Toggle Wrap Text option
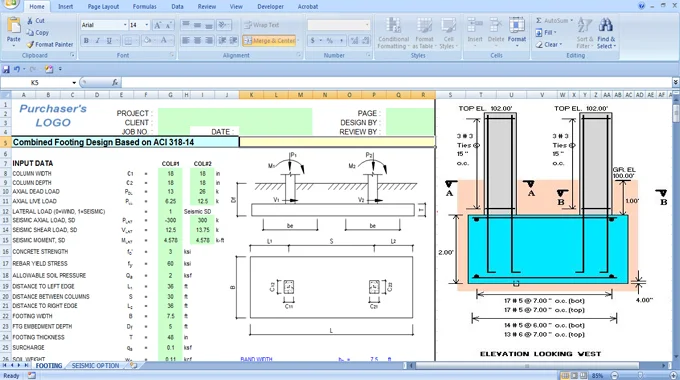 262,25
